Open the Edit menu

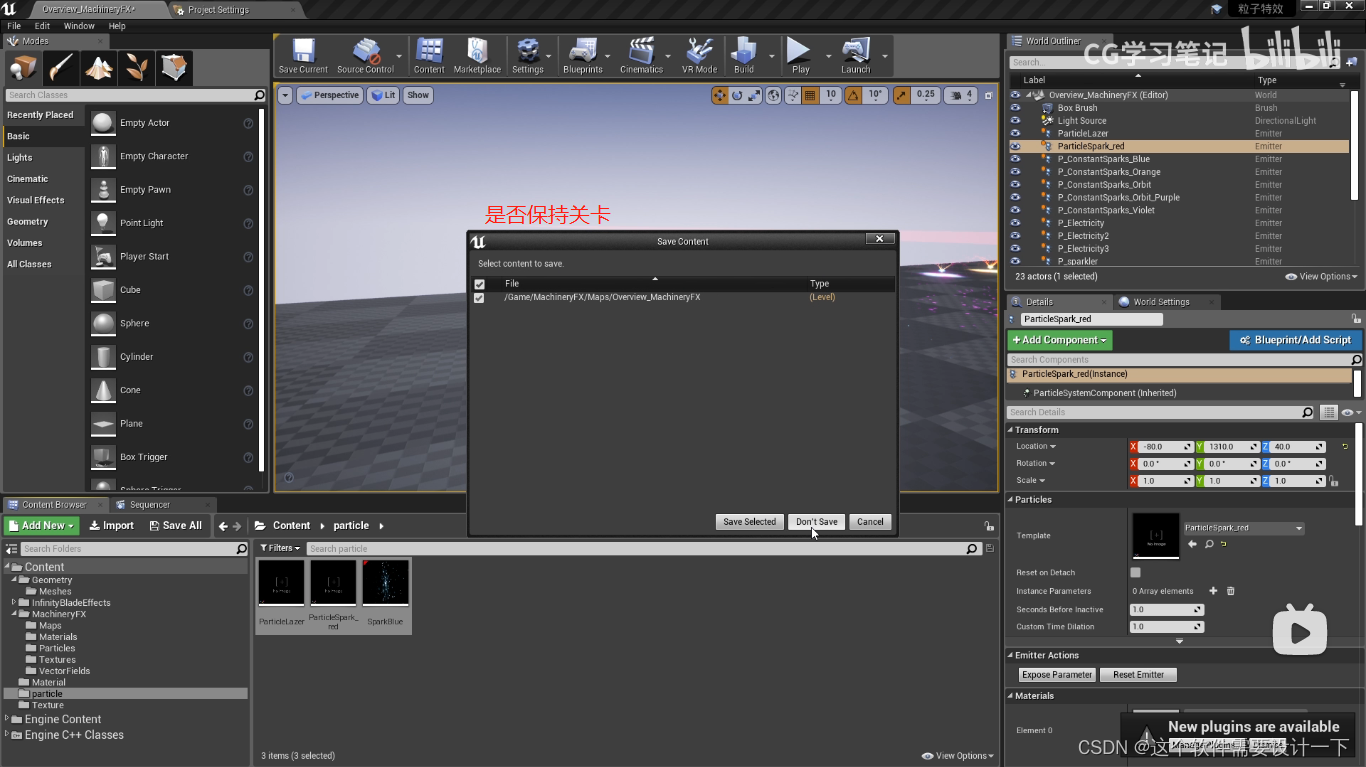click(x=42, y=26)
